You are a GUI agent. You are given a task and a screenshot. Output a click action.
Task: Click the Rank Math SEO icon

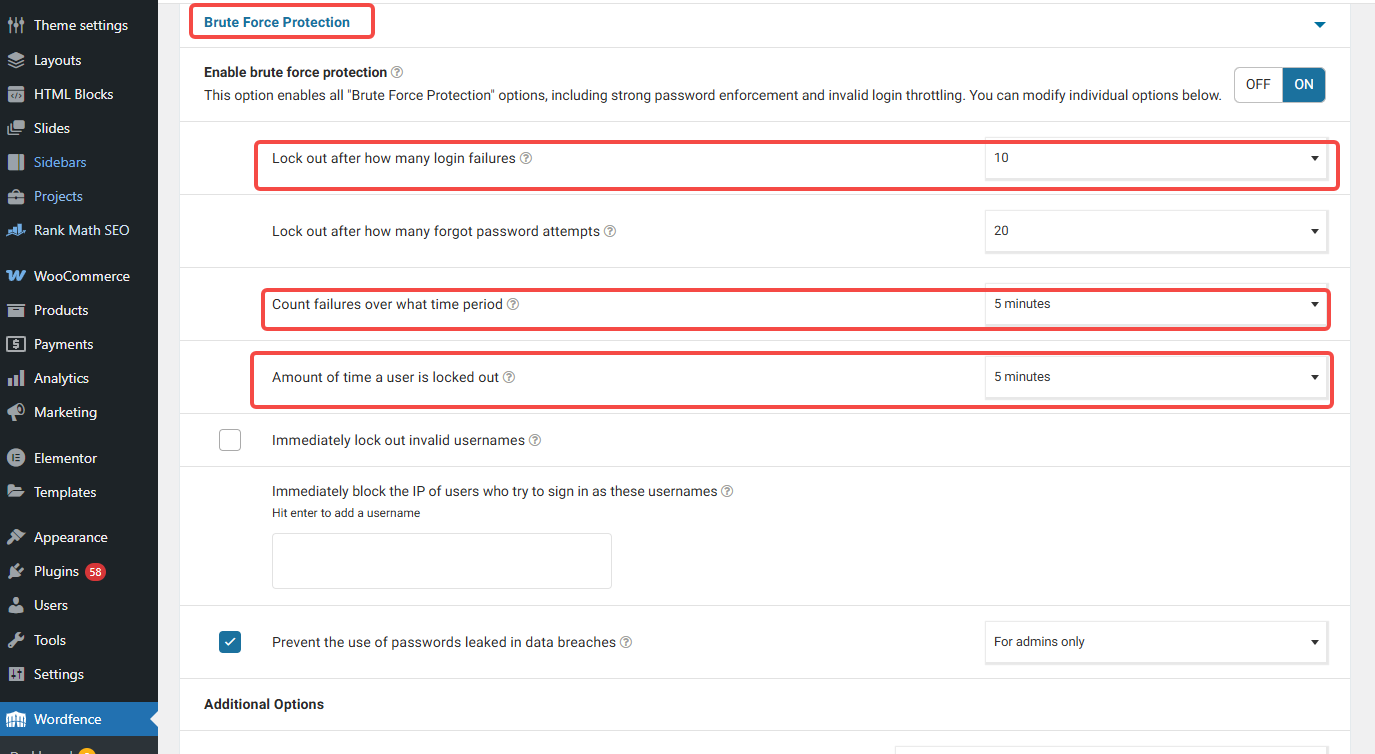(x=16, y=230)
